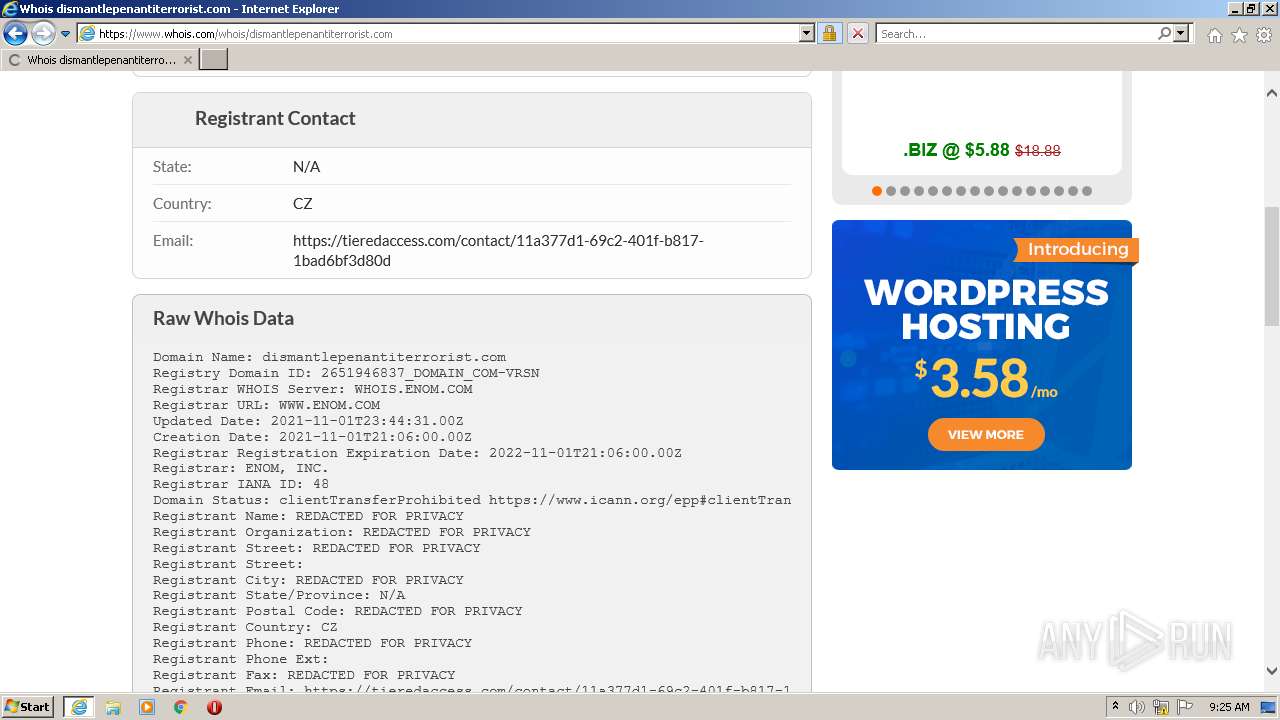Select the second carousel dot

point(891,191)
